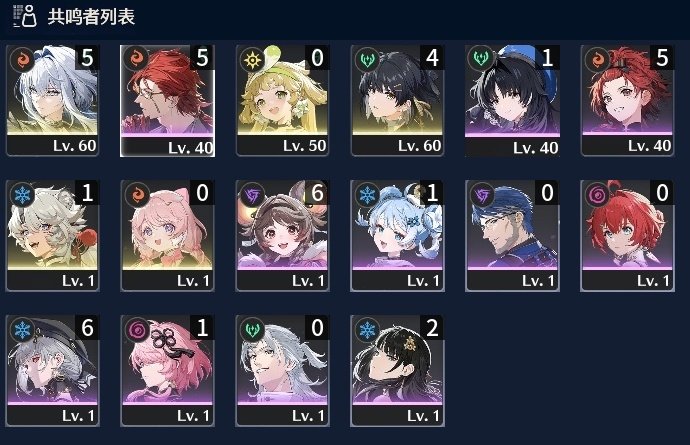This screenshot has width=690, height=445.
Task: Select the long black-haired ice character, number 2
Action: click(397, 371)
